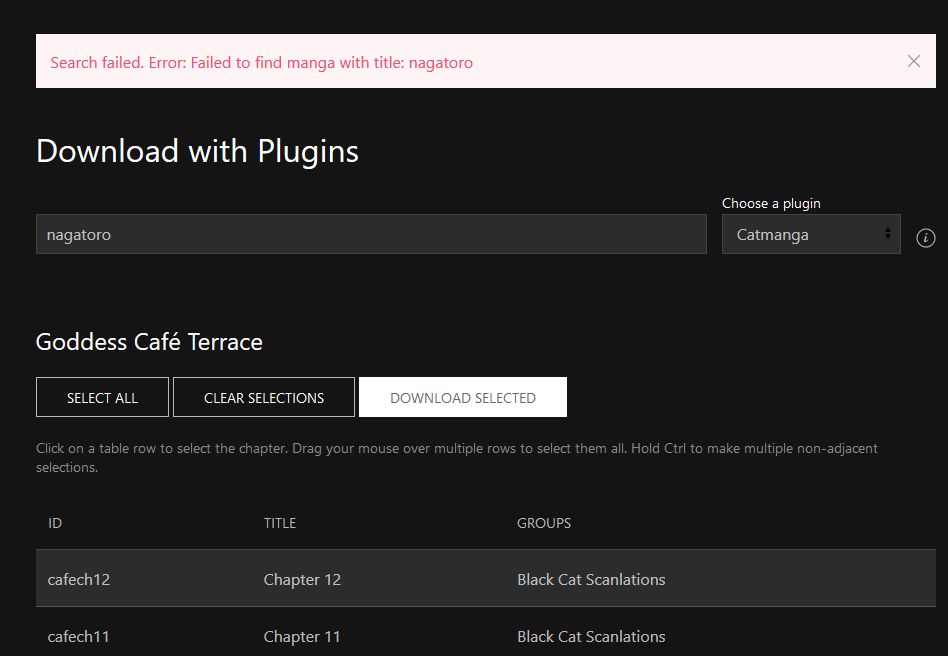948x656 pixels.
Task: Click the plugin info icon
Action: pyautogui.click(x=926, y=238)
